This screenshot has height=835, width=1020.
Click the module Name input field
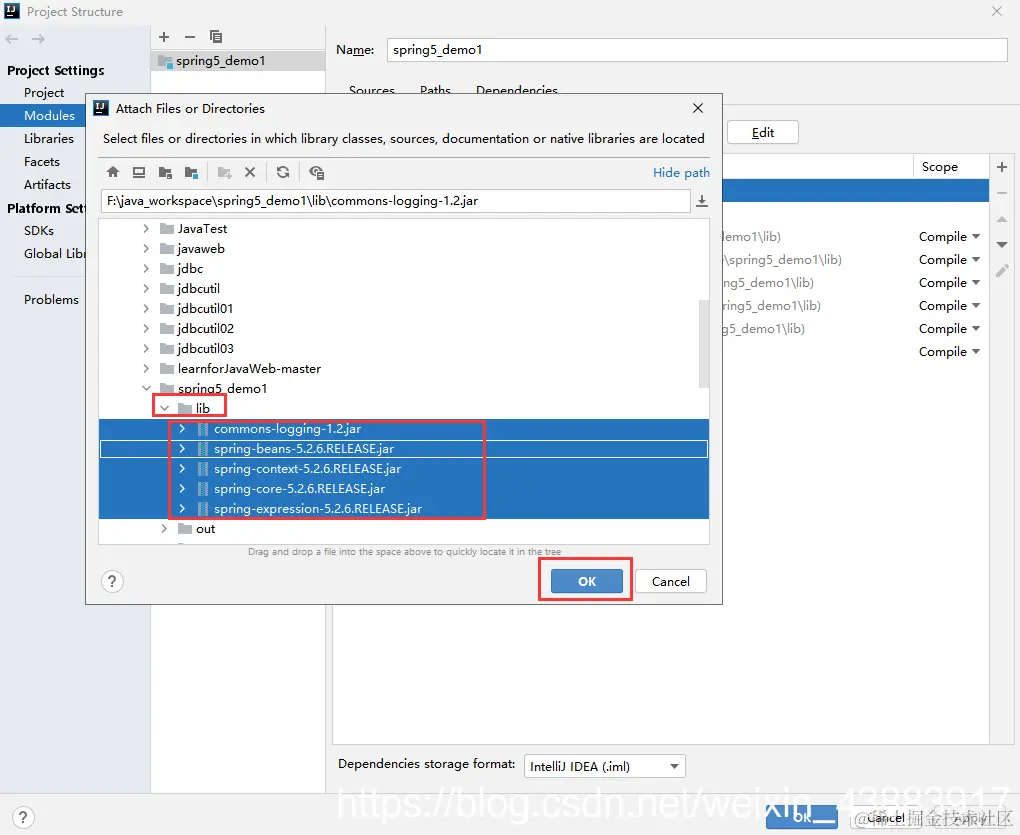coord(697,50)
